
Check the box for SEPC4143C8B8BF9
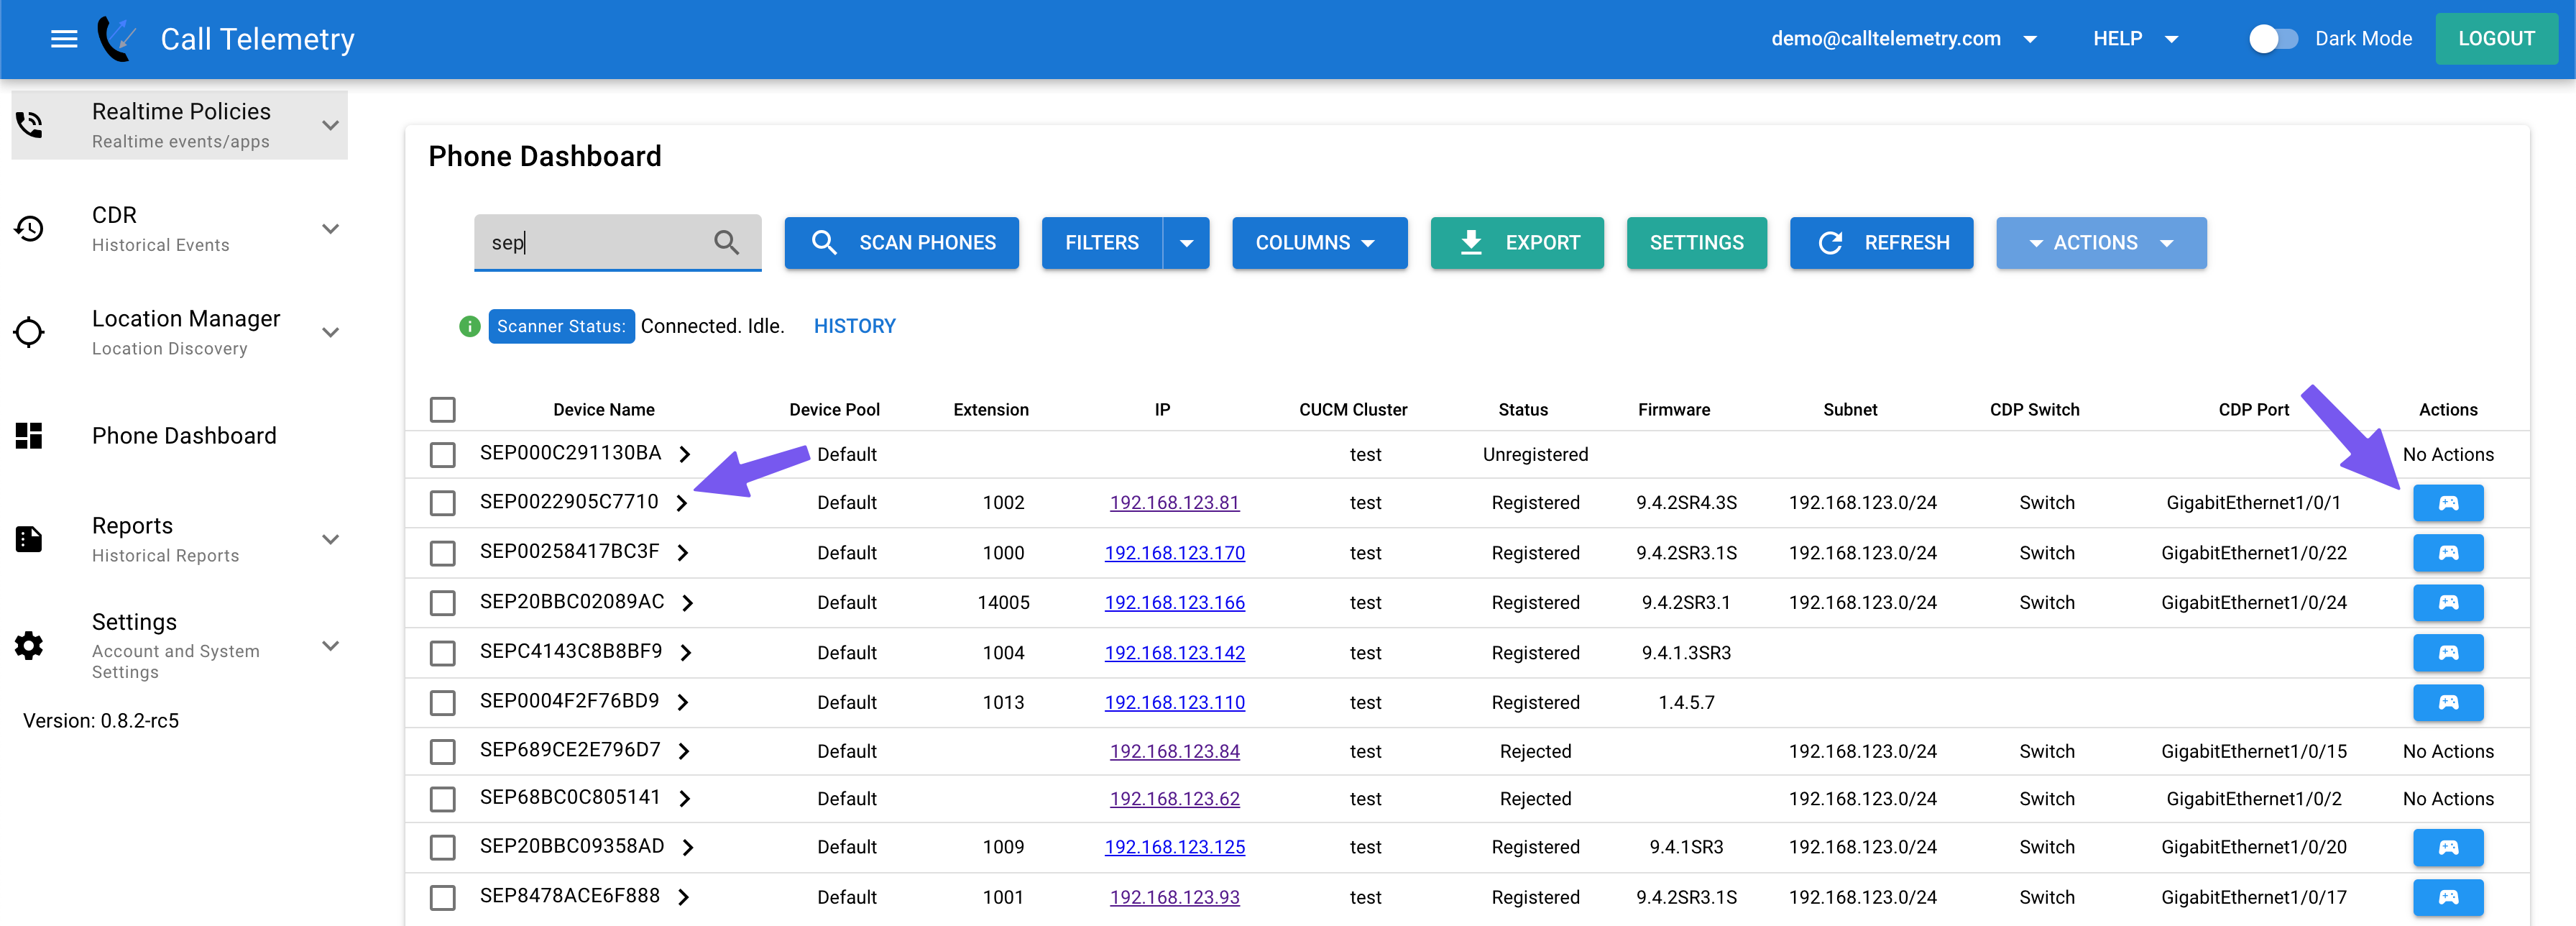click(442, 653)
